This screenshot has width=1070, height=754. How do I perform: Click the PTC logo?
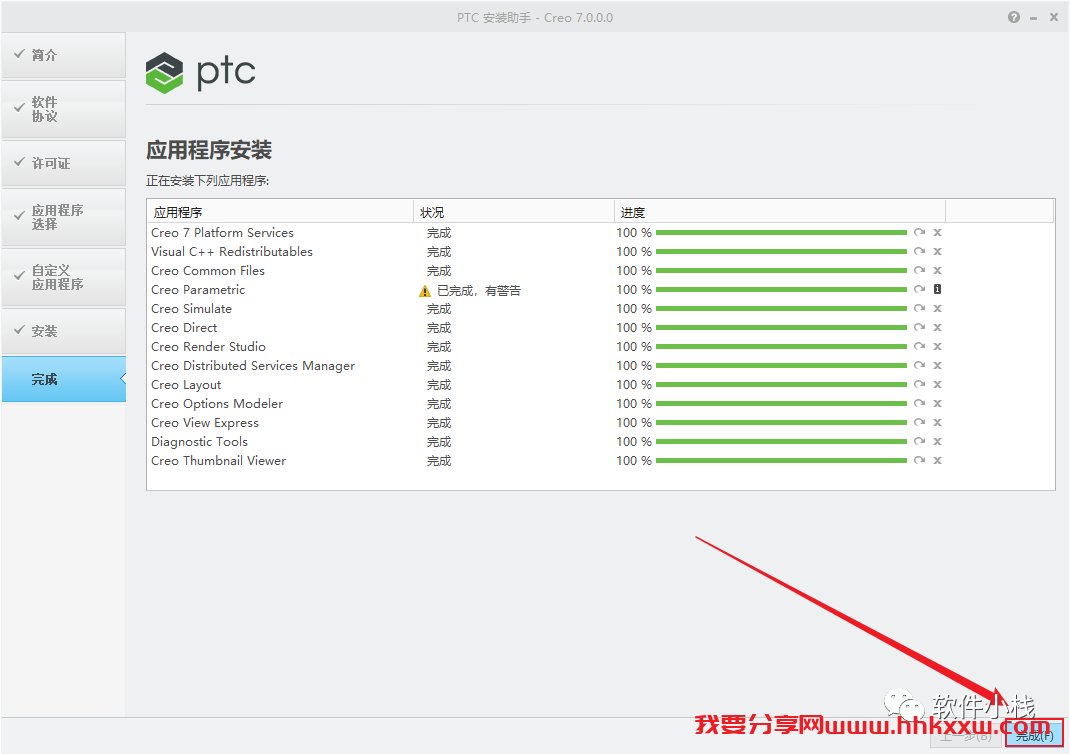(201, 72)
